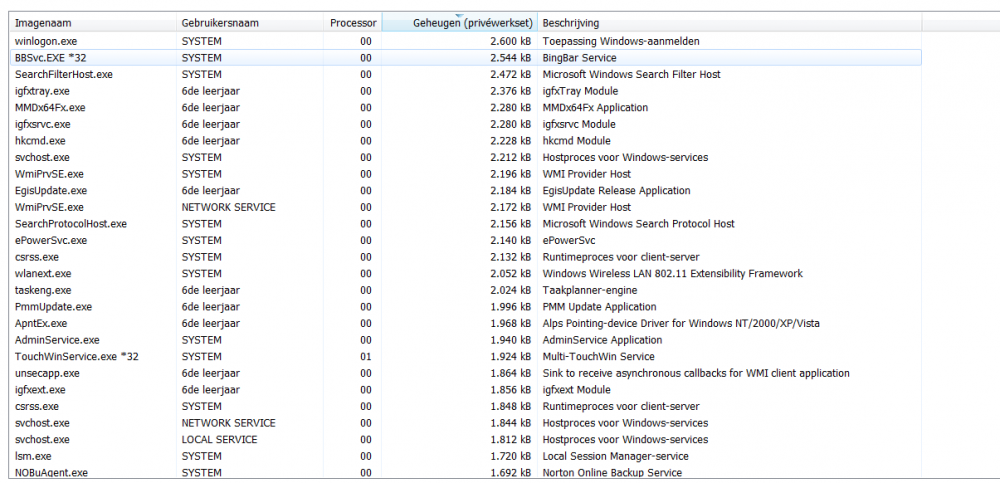Click the Beschrijving column header

[x=571, y=23]
